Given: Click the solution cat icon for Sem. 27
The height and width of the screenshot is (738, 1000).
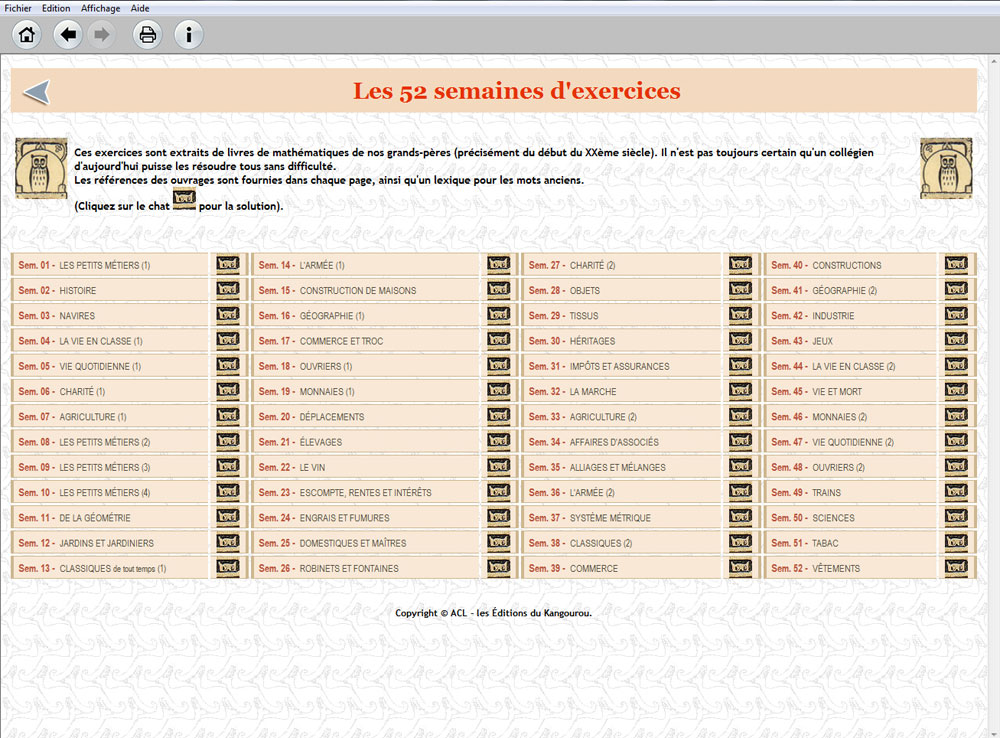Looking at the screenshot, I should [740, 265].
